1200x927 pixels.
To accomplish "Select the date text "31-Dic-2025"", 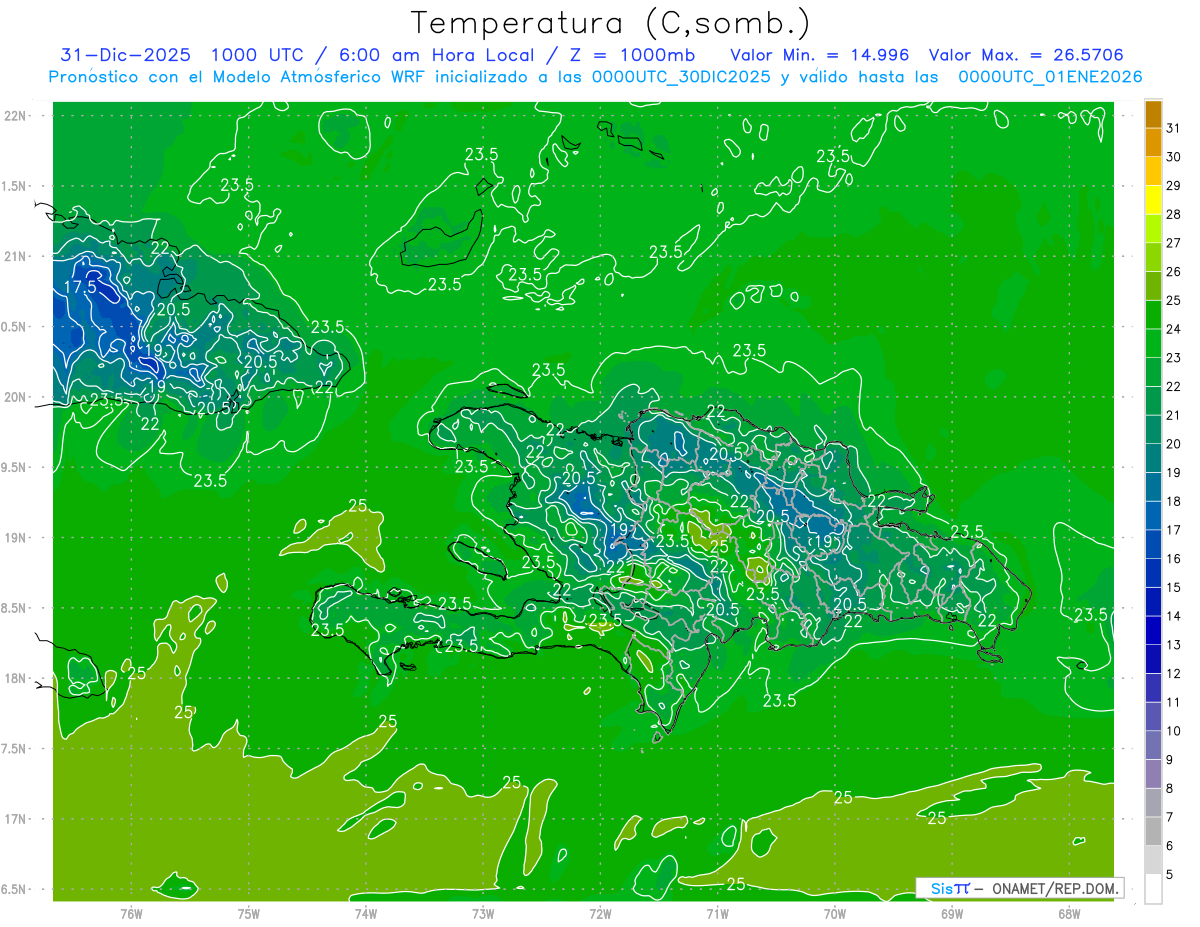I will pos(125,55).
